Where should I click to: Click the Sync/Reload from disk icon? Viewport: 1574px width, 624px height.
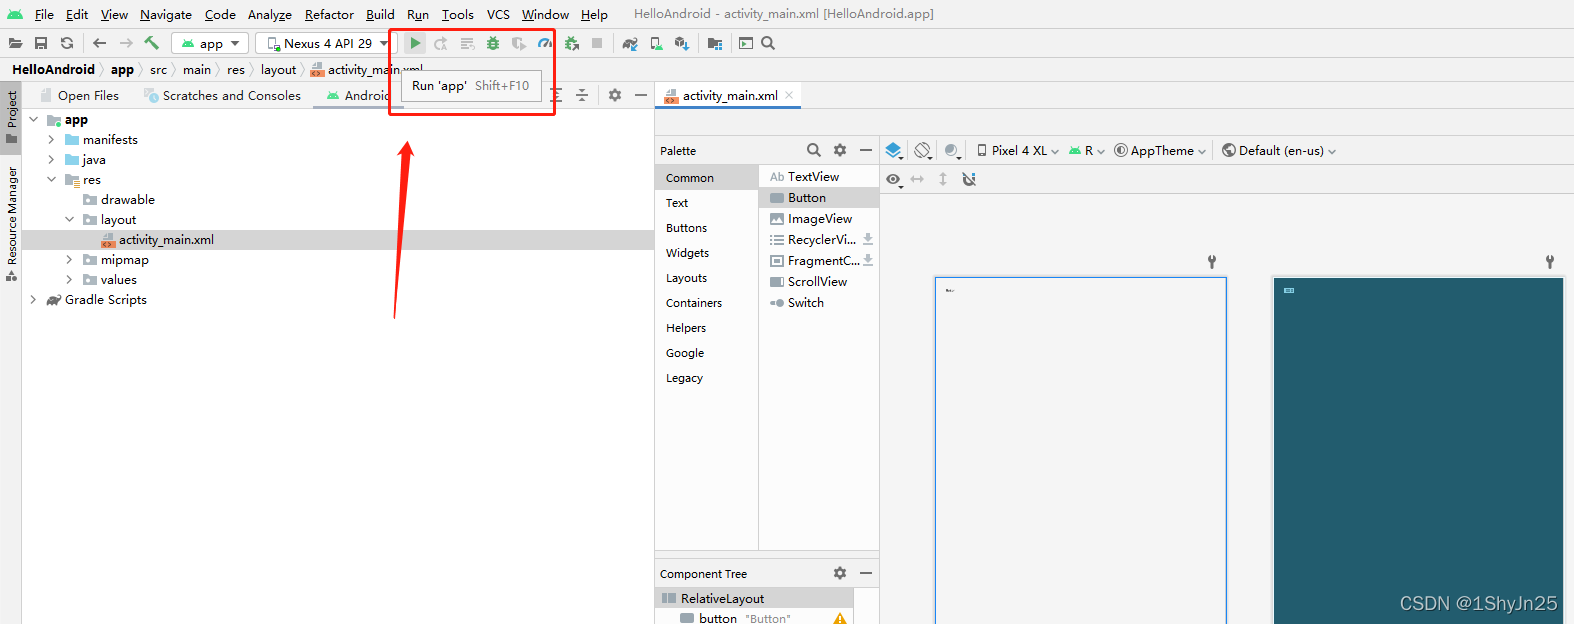[x=67, y=43]
